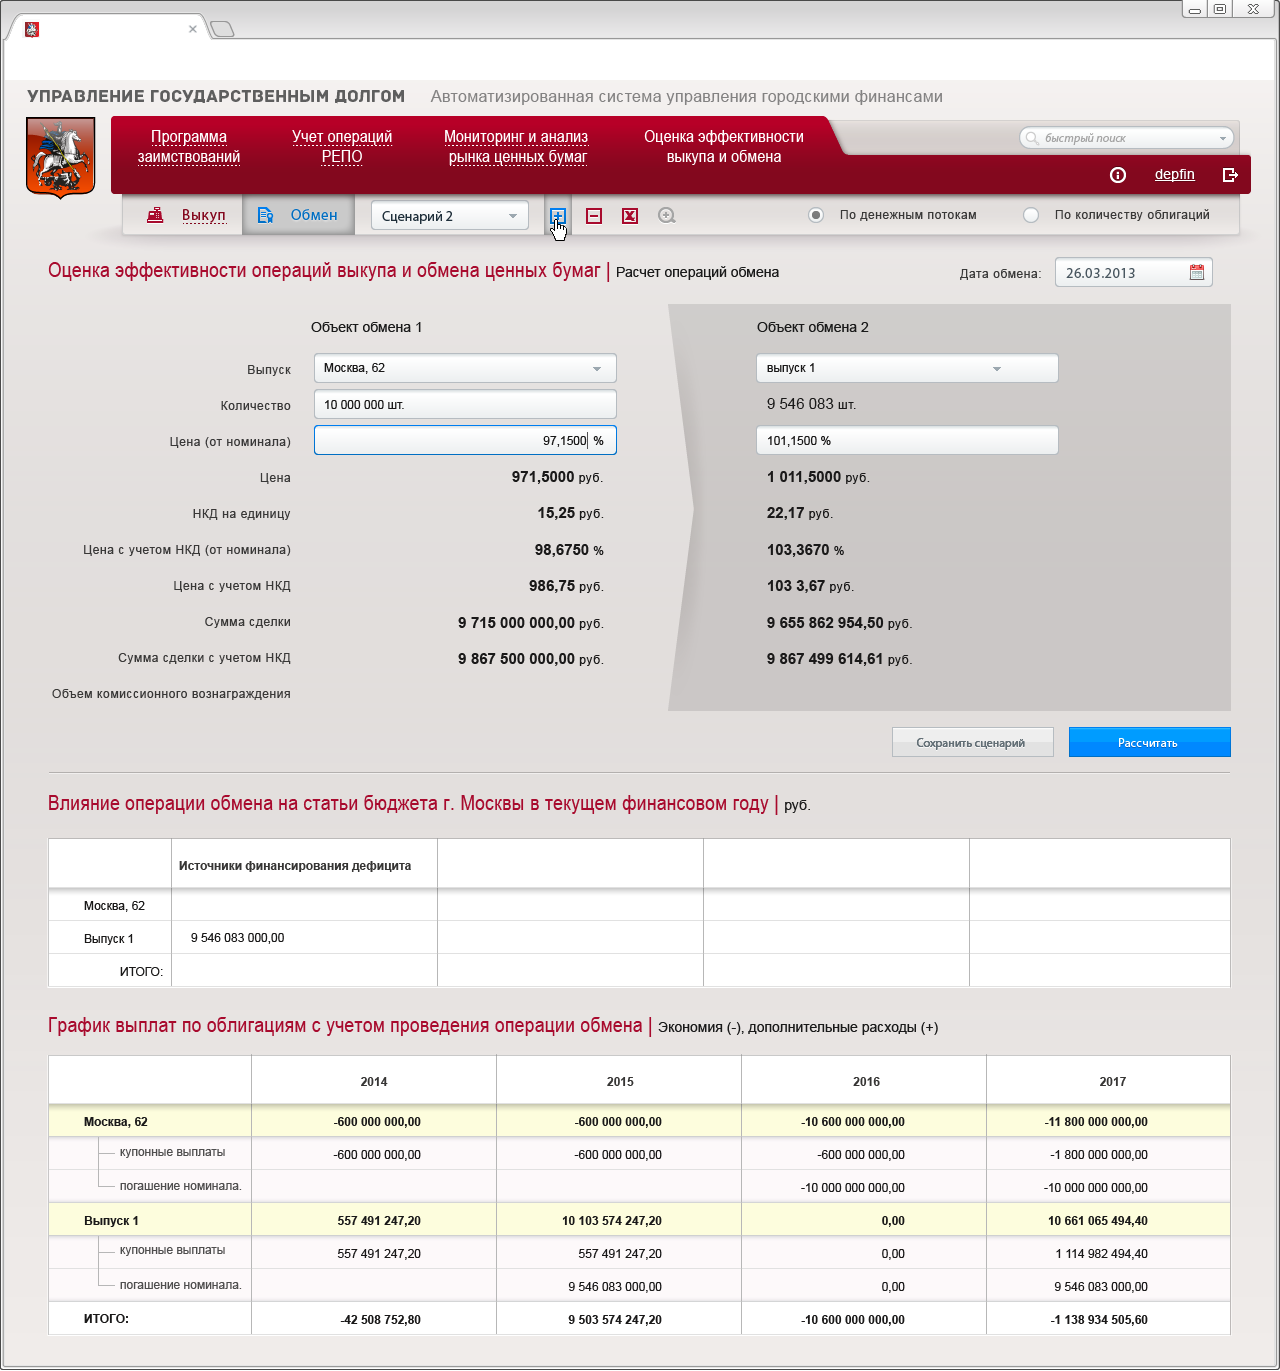This screenshot has width=1280, height=1371.
Task: Click the remove scenario minus icon
Action: (x=594, y=216)
